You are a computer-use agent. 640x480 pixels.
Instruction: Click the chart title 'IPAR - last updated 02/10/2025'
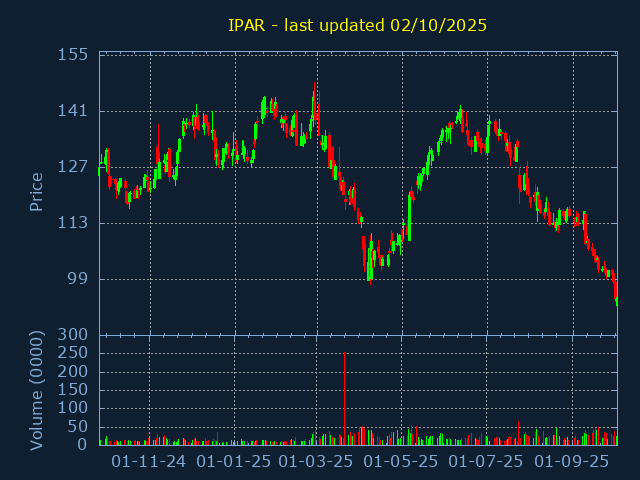[357, 25]
